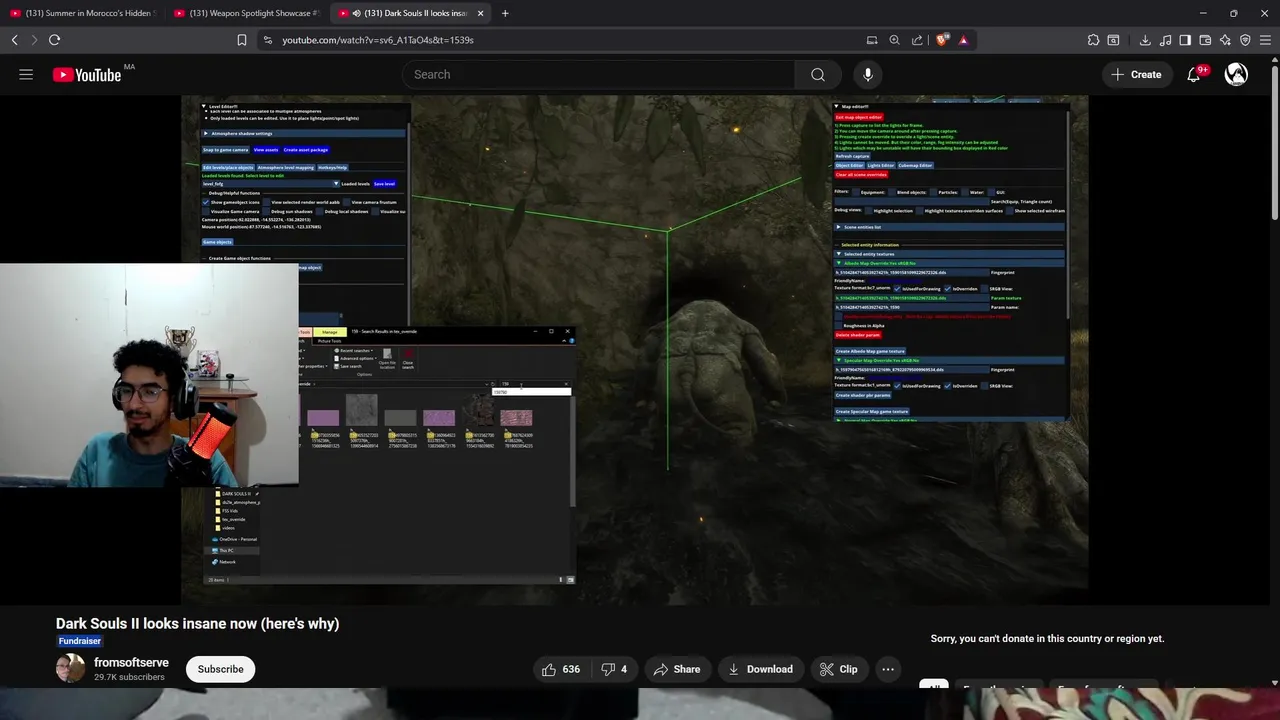Toggle the browser sidebar panel icon
The image size is (1280, 720).
tap(1185, 40)
